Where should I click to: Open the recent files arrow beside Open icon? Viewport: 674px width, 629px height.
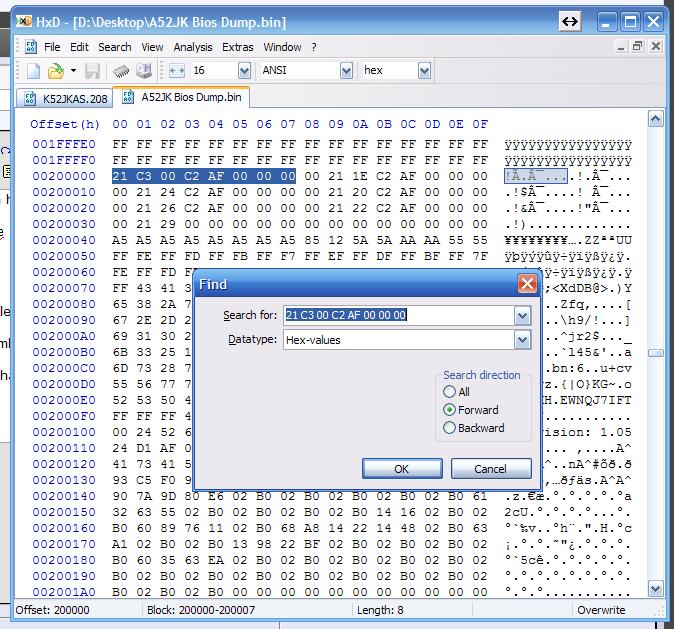74,71
